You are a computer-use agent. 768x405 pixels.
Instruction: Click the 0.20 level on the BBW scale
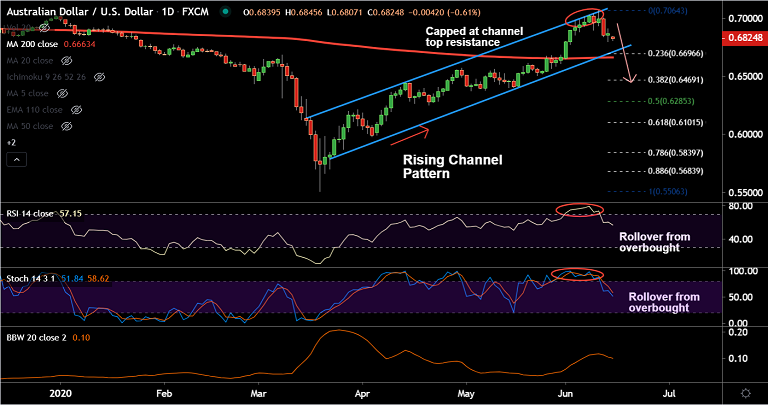point(738,333)
